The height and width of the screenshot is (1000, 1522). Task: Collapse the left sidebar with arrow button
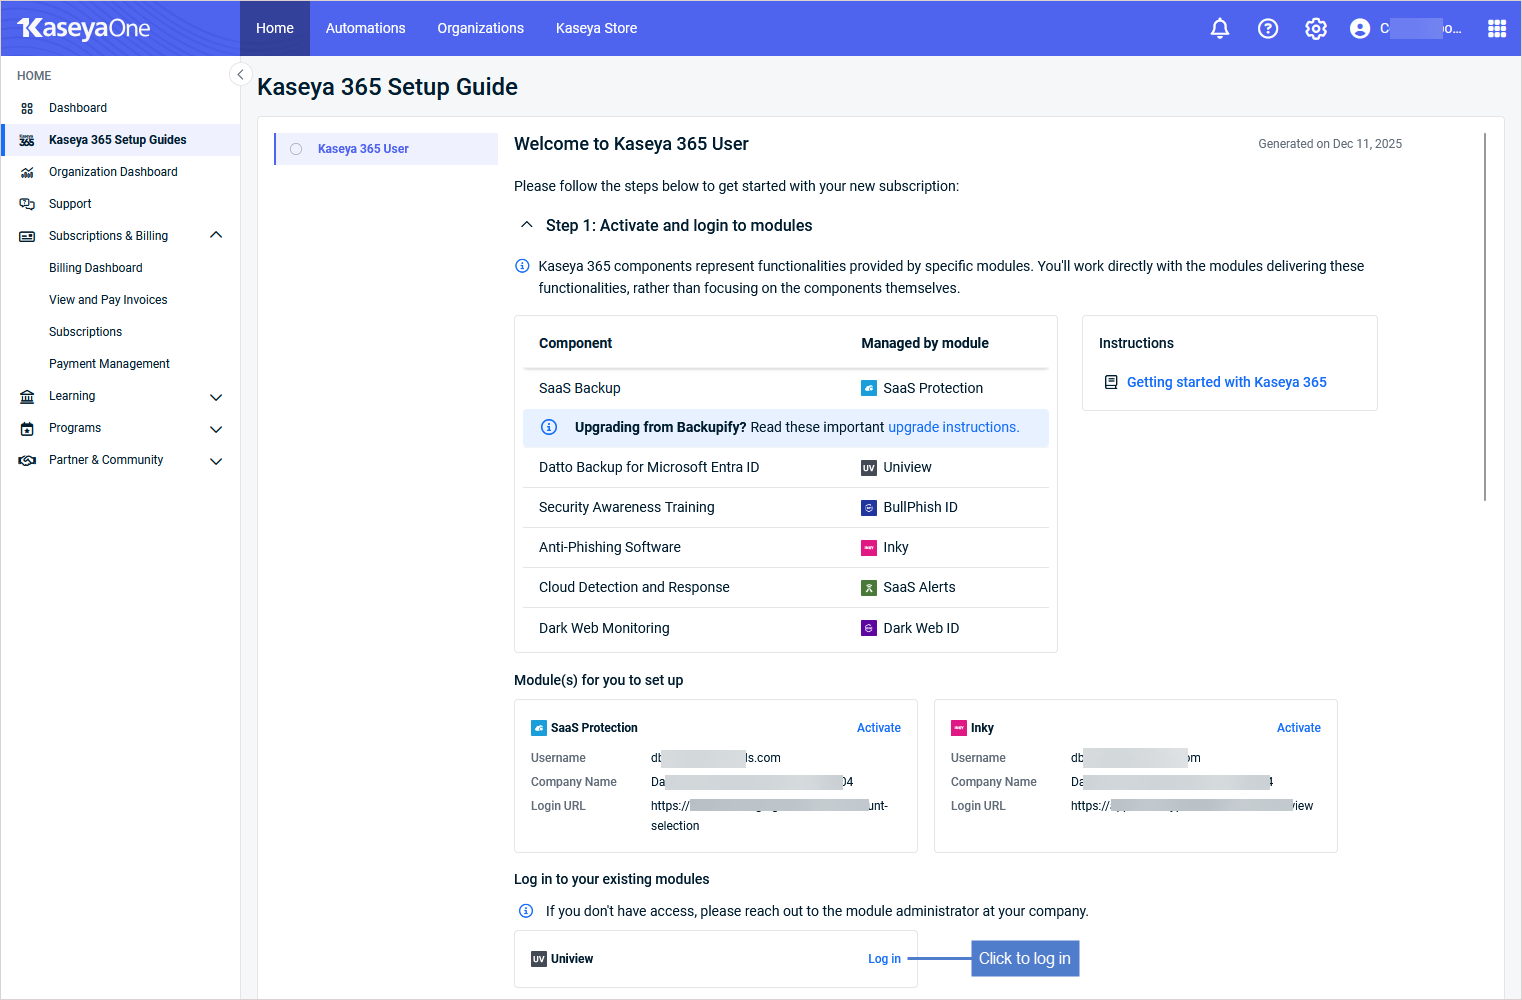pyautogui.click(x=240, y=75)
